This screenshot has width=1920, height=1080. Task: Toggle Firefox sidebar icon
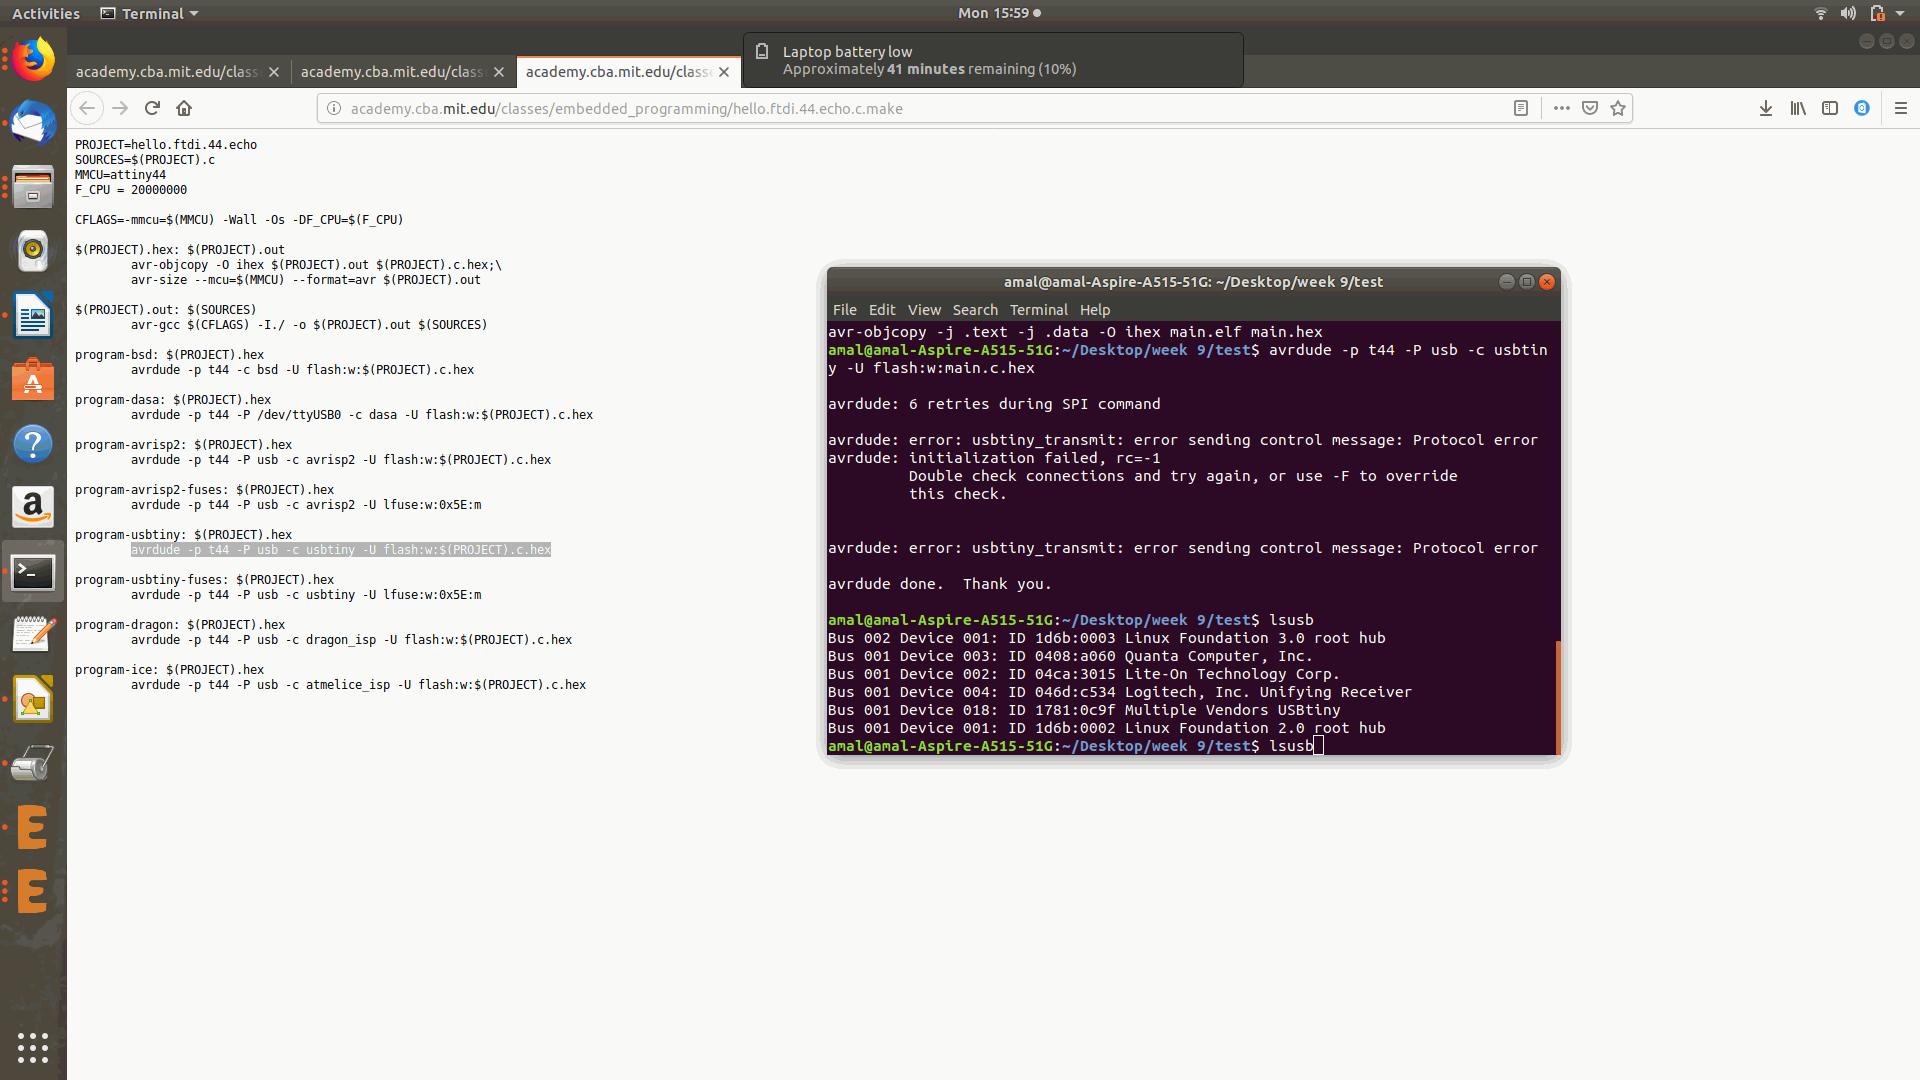[1829, 108]
